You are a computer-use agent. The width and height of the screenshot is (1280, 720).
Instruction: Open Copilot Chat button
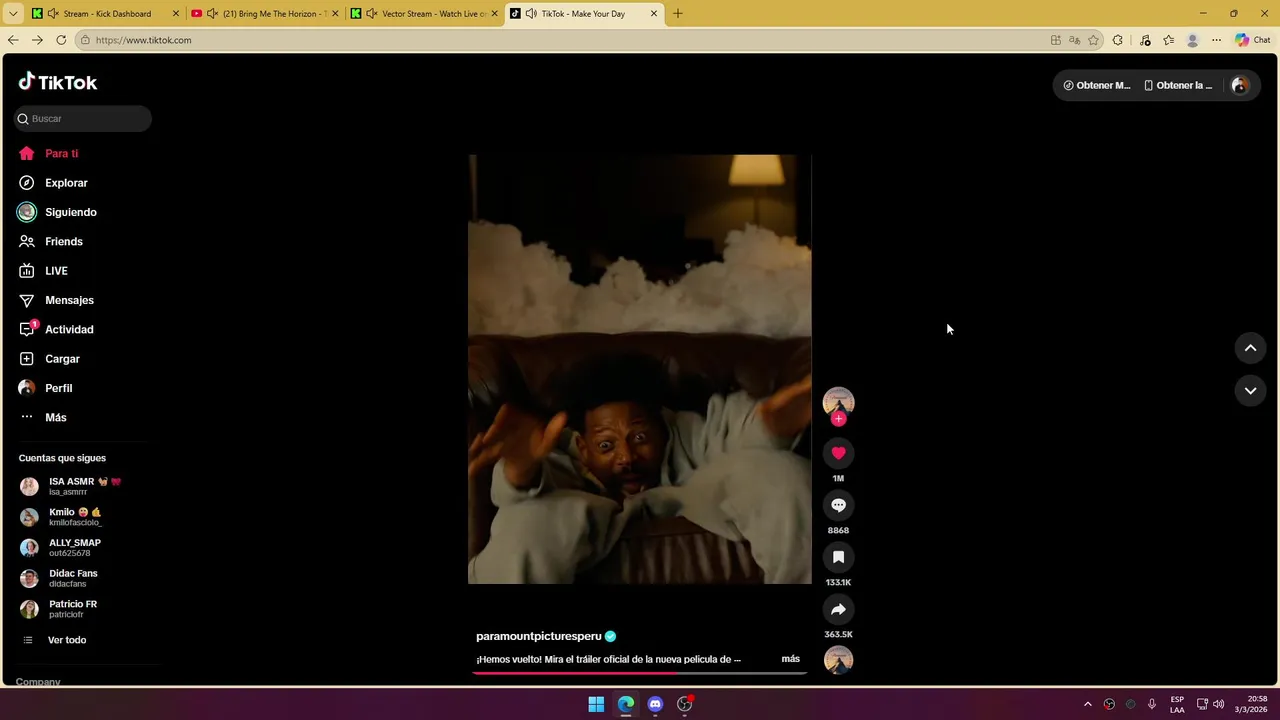(1253, 40)
